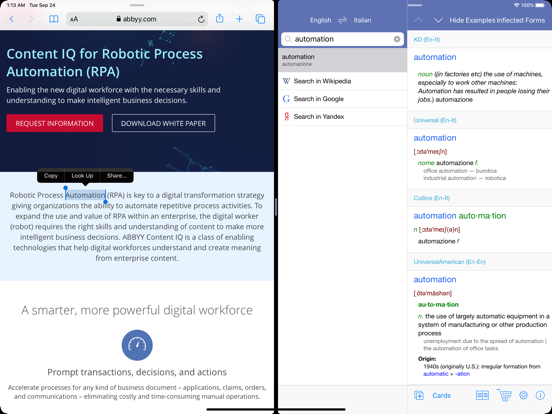Tap battery indicator in status bar

click(x=540, y=5)
